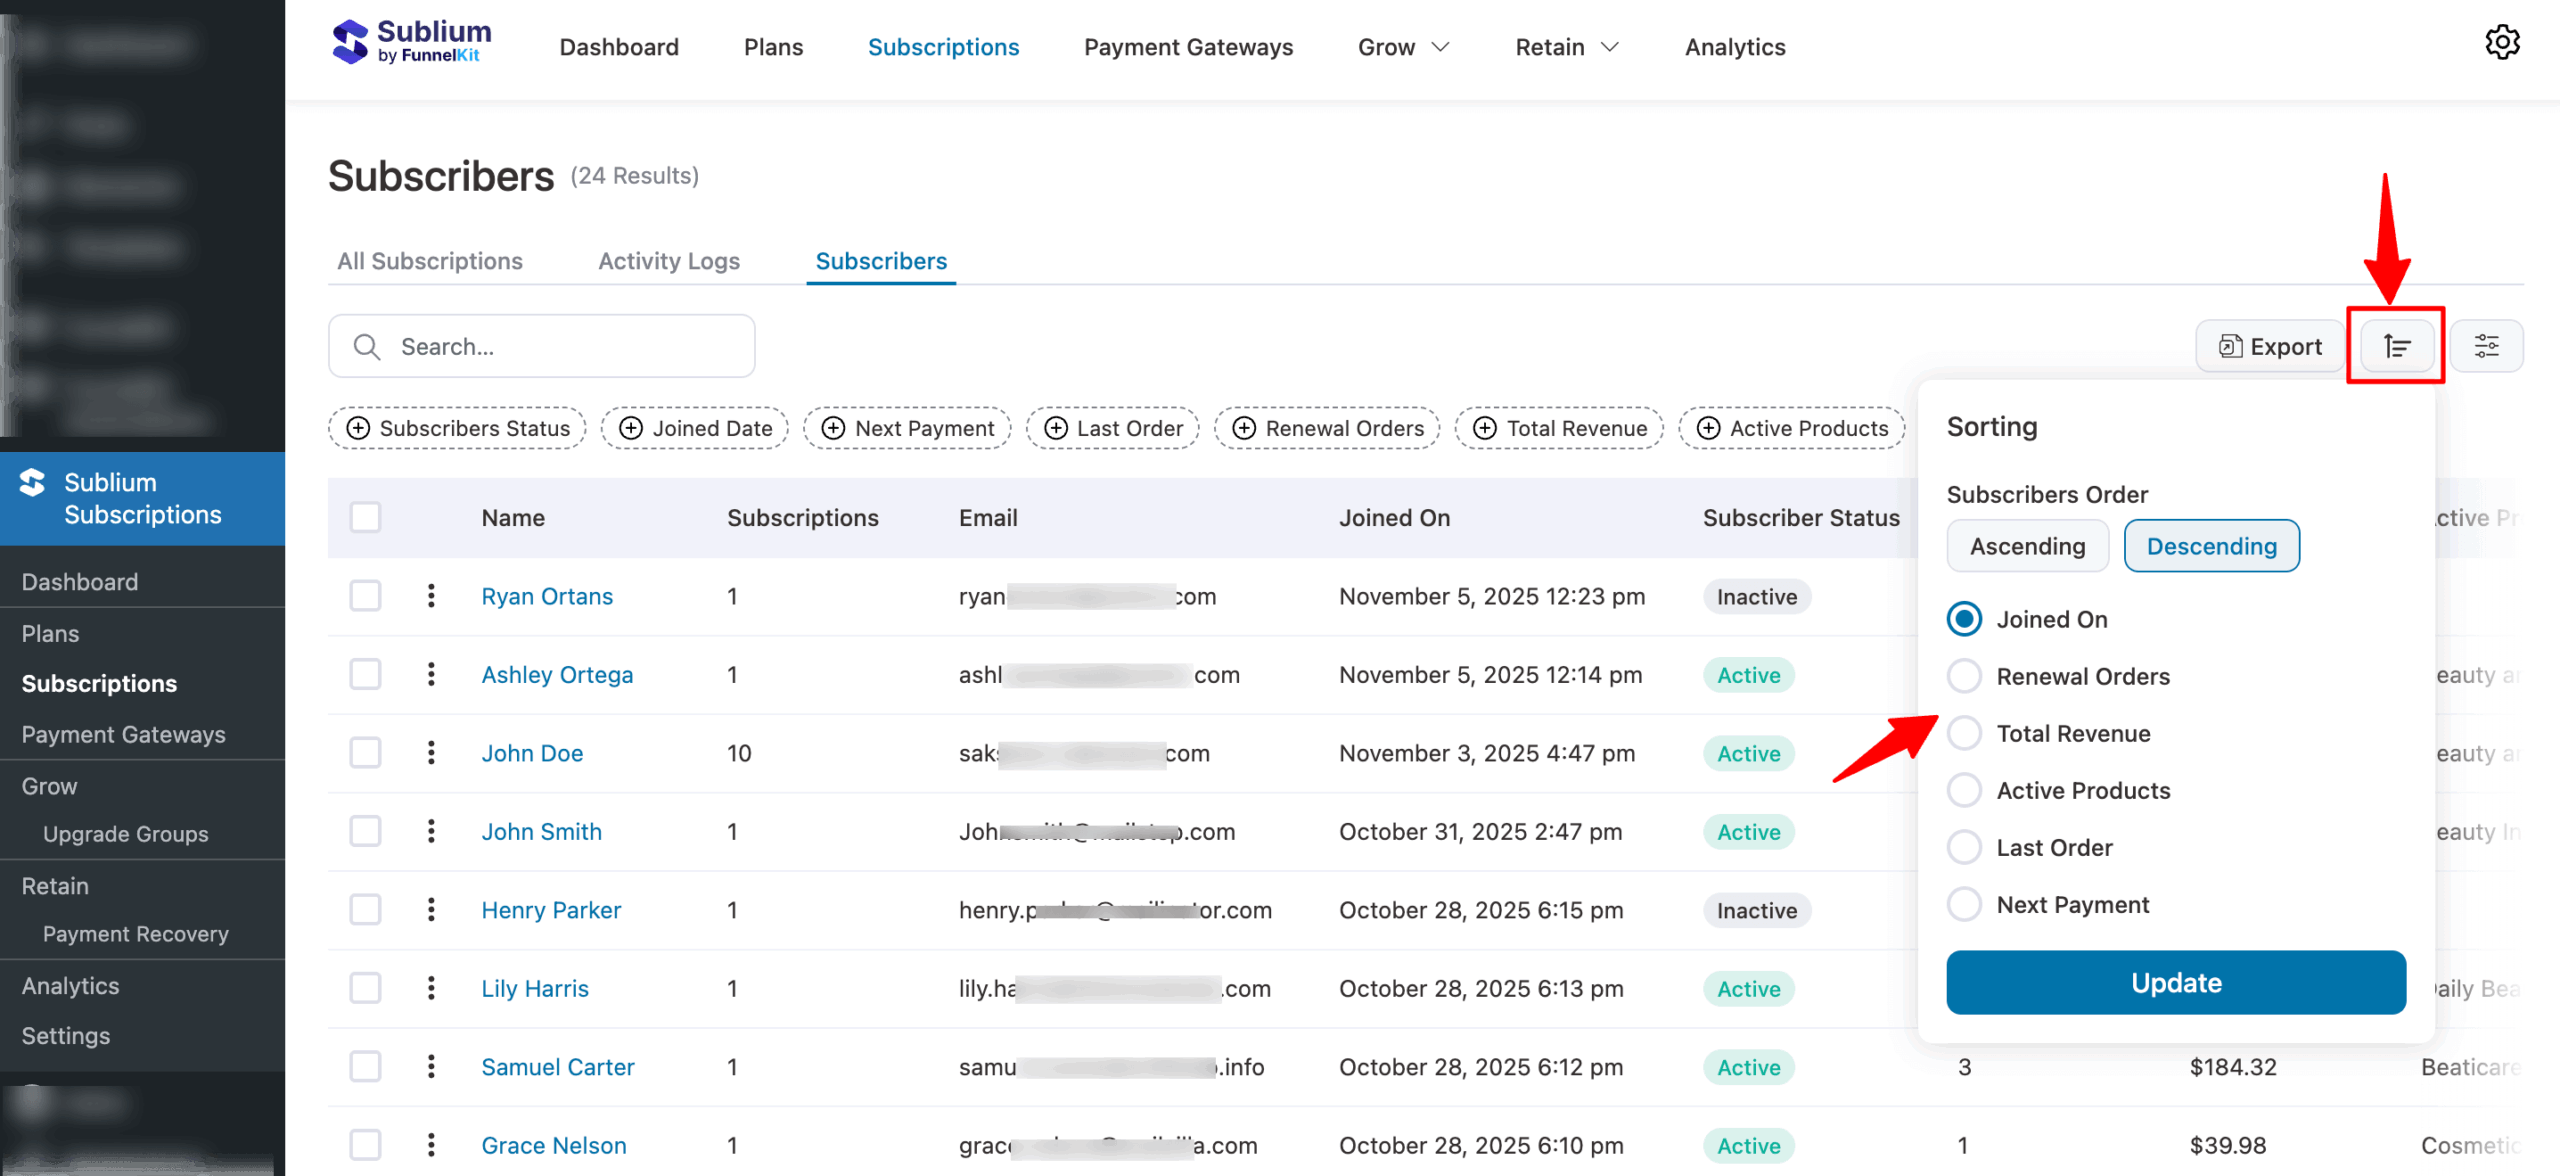This screenshot has width=2560, height=1176.
Task: Expand the Retain dropdown menu
Action: (1566, 47)
